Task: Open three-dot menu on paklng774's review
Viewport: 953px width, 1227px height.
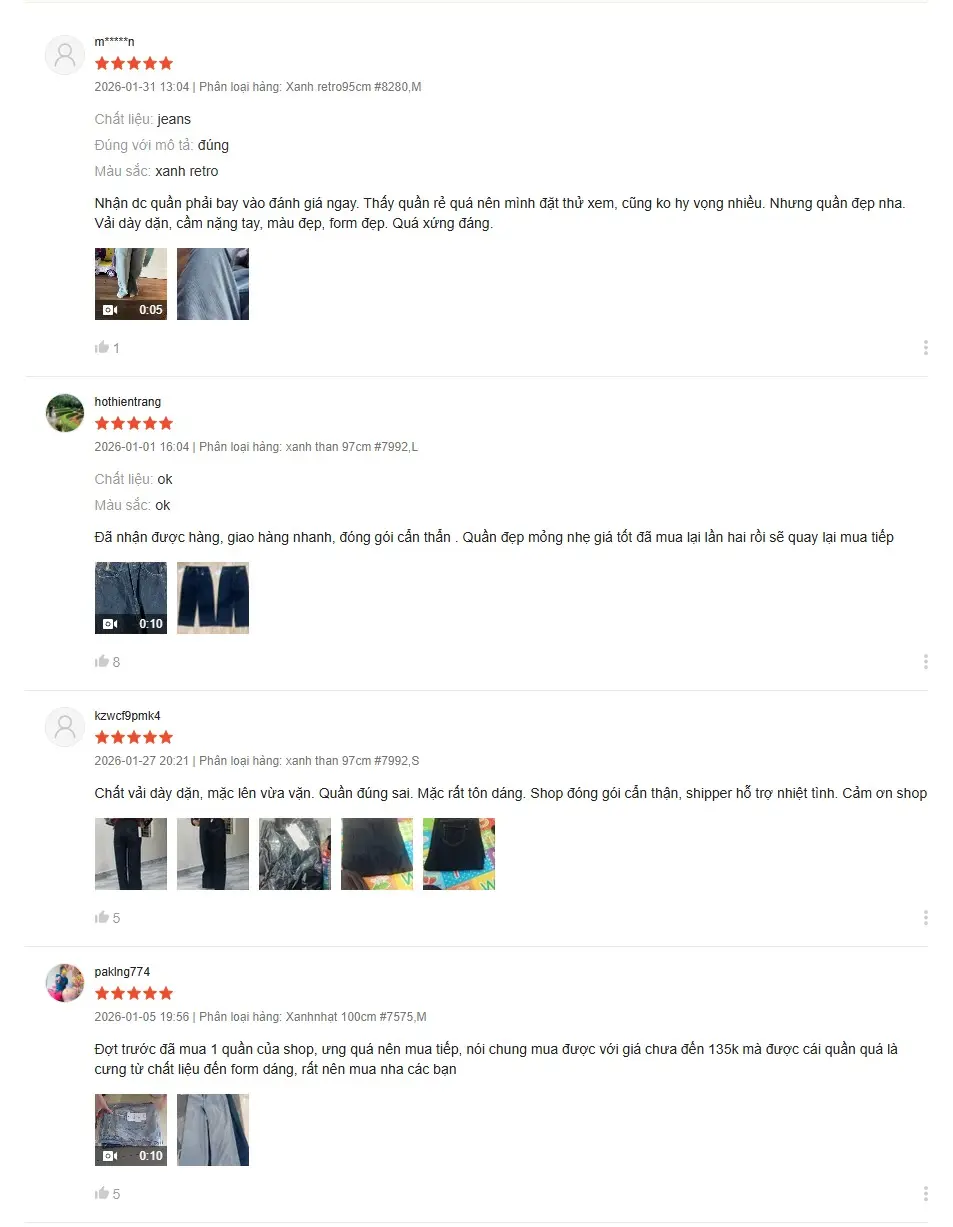Action: tap(925, 1194)
